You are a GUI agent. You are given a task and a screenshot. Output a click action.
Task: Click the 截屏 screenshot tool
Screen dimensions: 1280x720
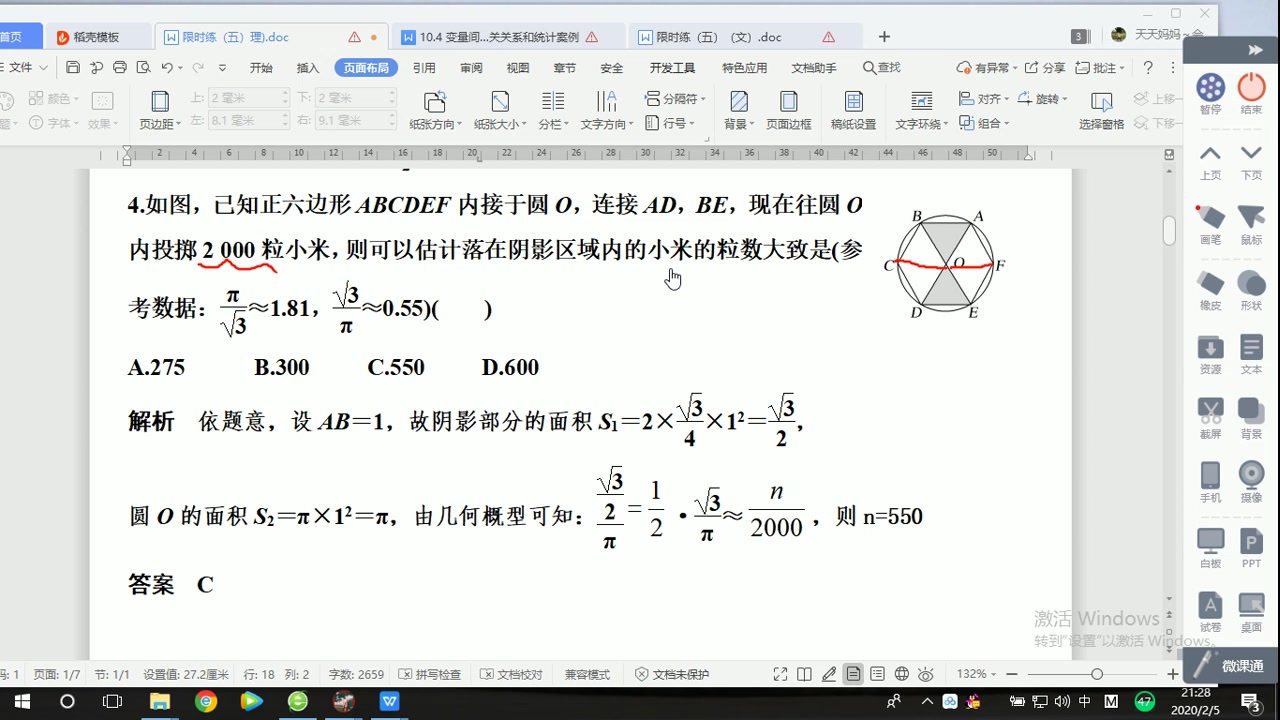point(1211,419)
